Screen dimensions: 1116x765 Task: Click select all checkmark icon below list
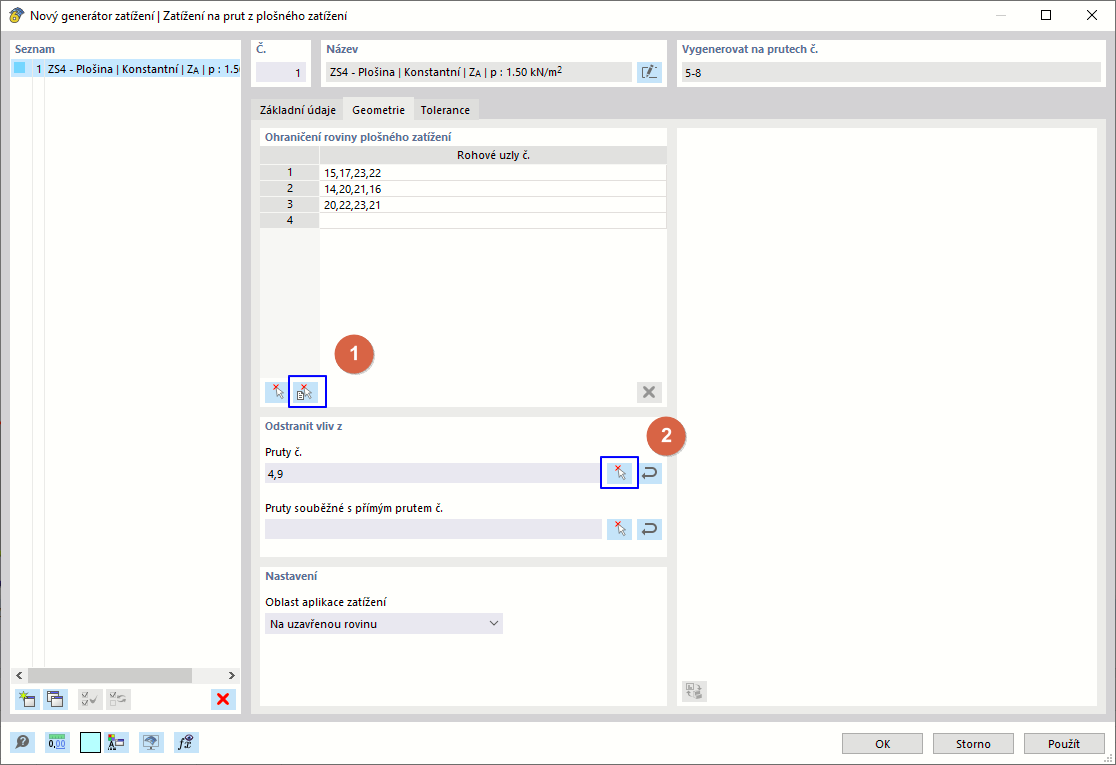coord(90,699)
